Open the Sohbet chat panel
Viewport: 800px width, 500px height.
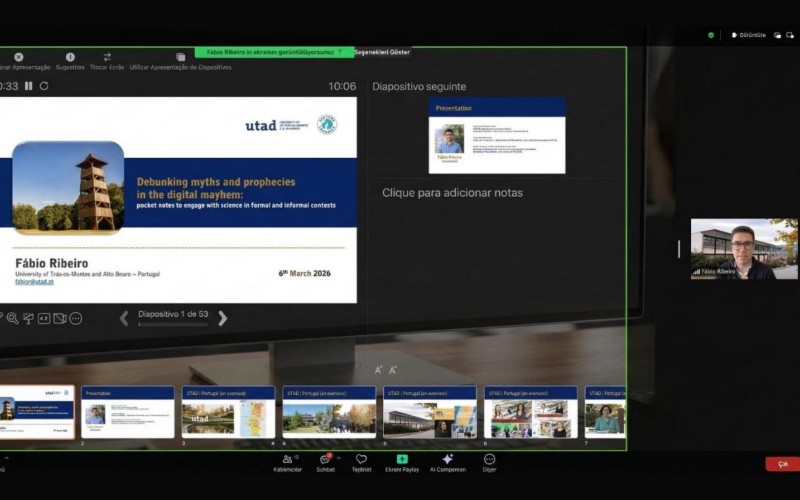coord(325,460)
